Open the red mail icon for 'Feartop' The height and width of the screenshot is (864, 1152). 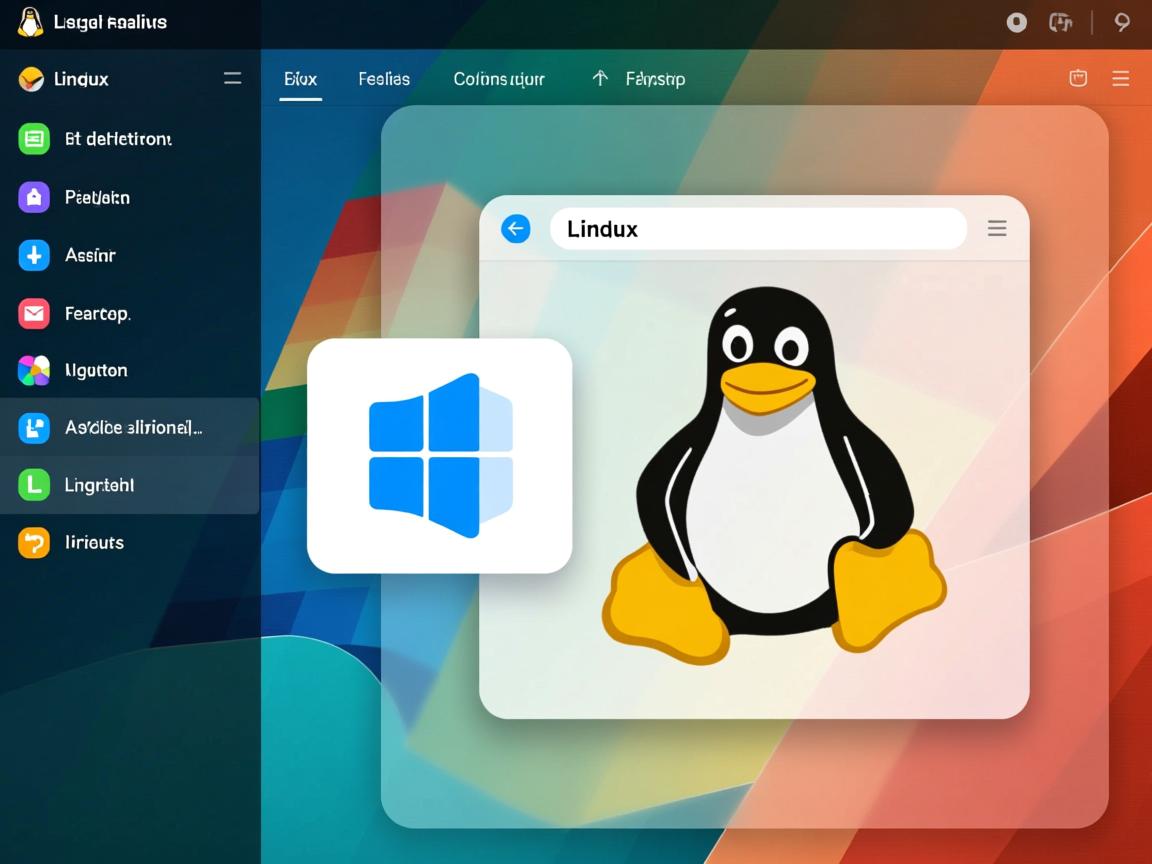(33, 313)
